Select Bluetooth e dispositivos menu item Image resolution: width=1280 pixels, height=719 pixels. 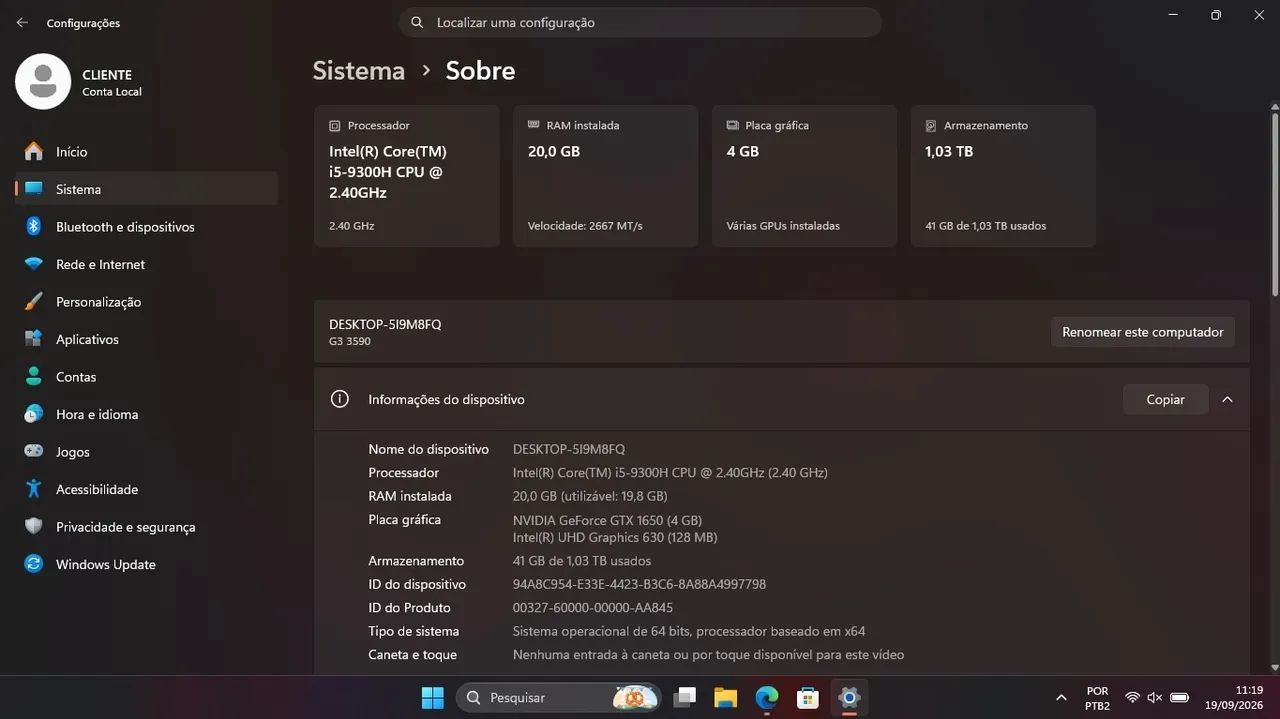coord(146,226)
